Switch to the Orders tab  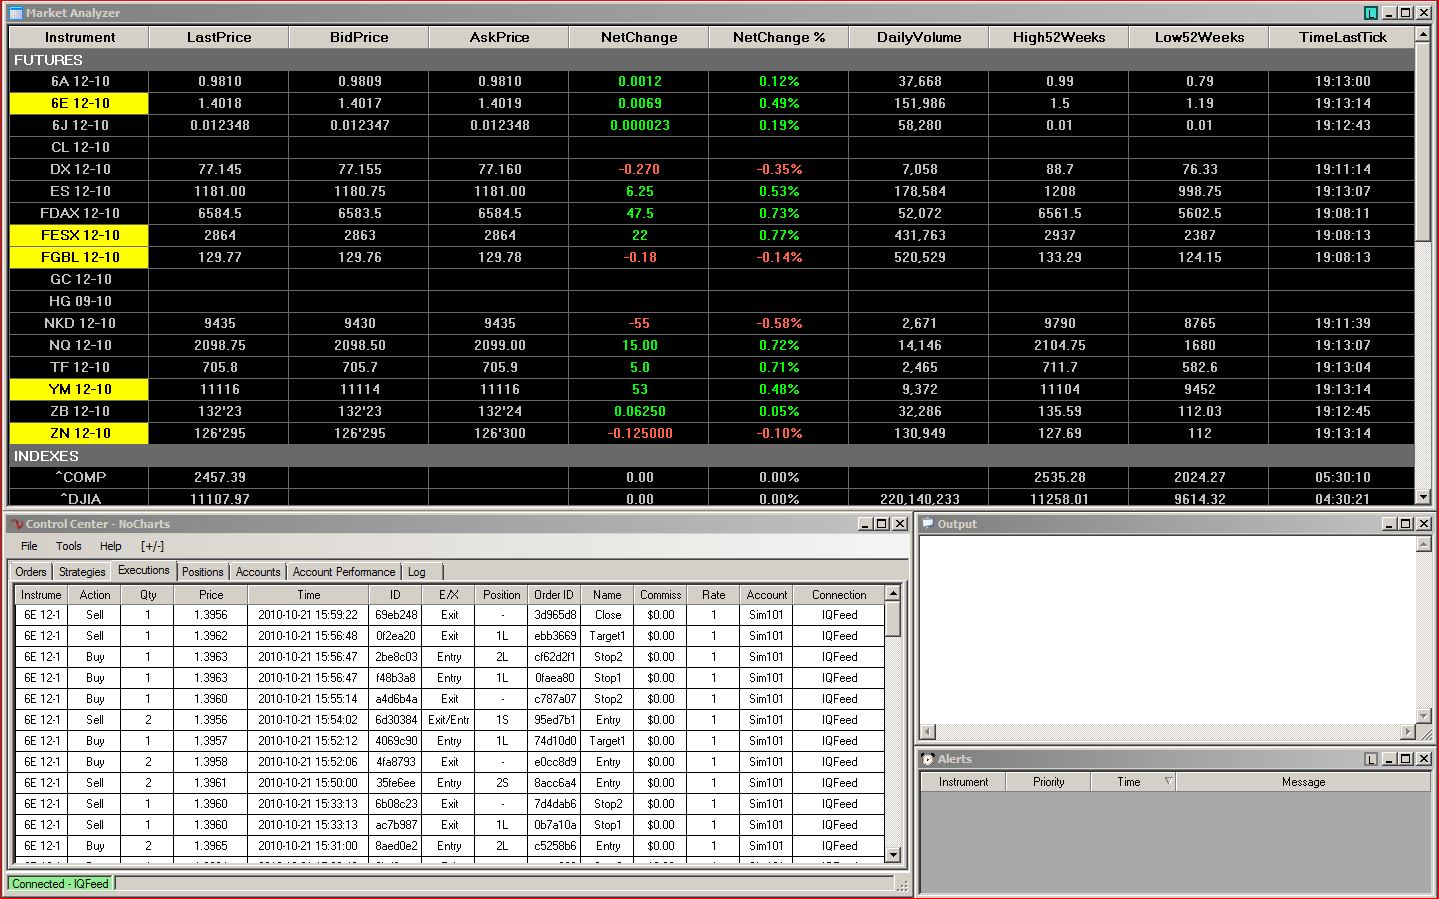31,572
